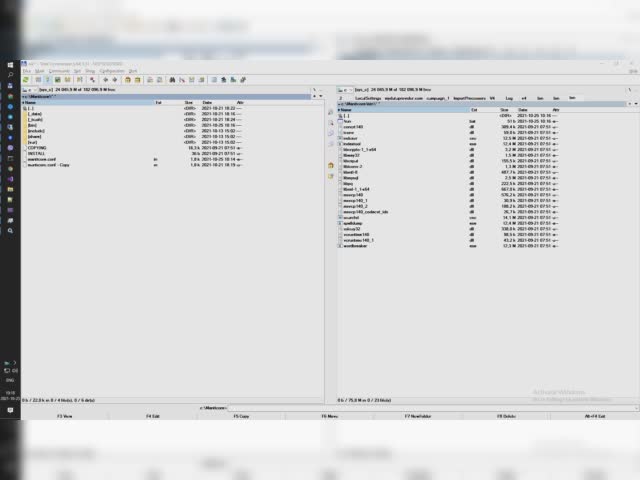Click into the command line input field
The image size is (640, 480).
tap(431, 408)
